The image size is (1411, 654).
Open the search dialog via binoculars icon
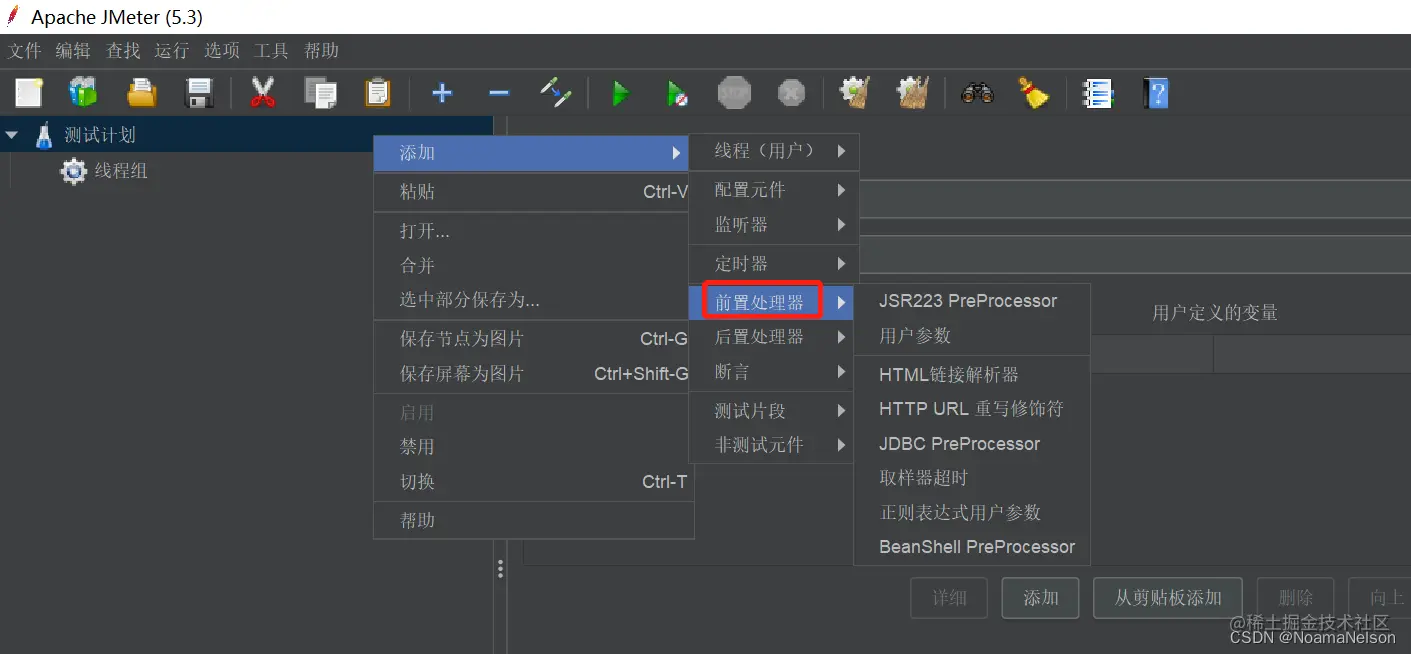977,92
